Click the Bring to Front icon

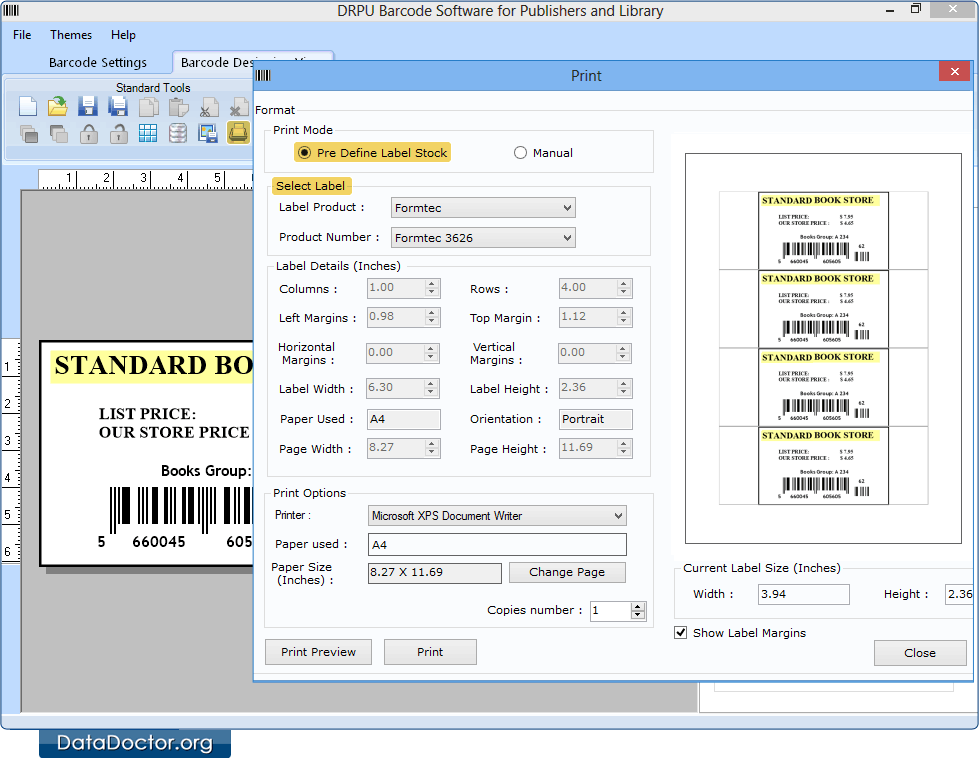(28, 133)
